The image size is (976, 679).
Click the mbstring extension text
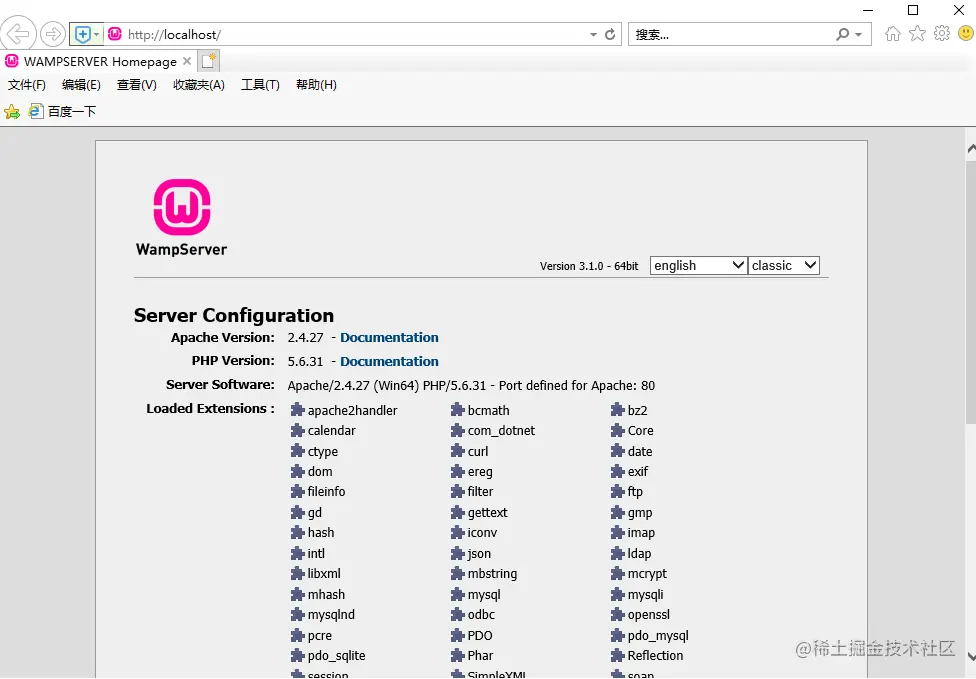tap(492, 574)
